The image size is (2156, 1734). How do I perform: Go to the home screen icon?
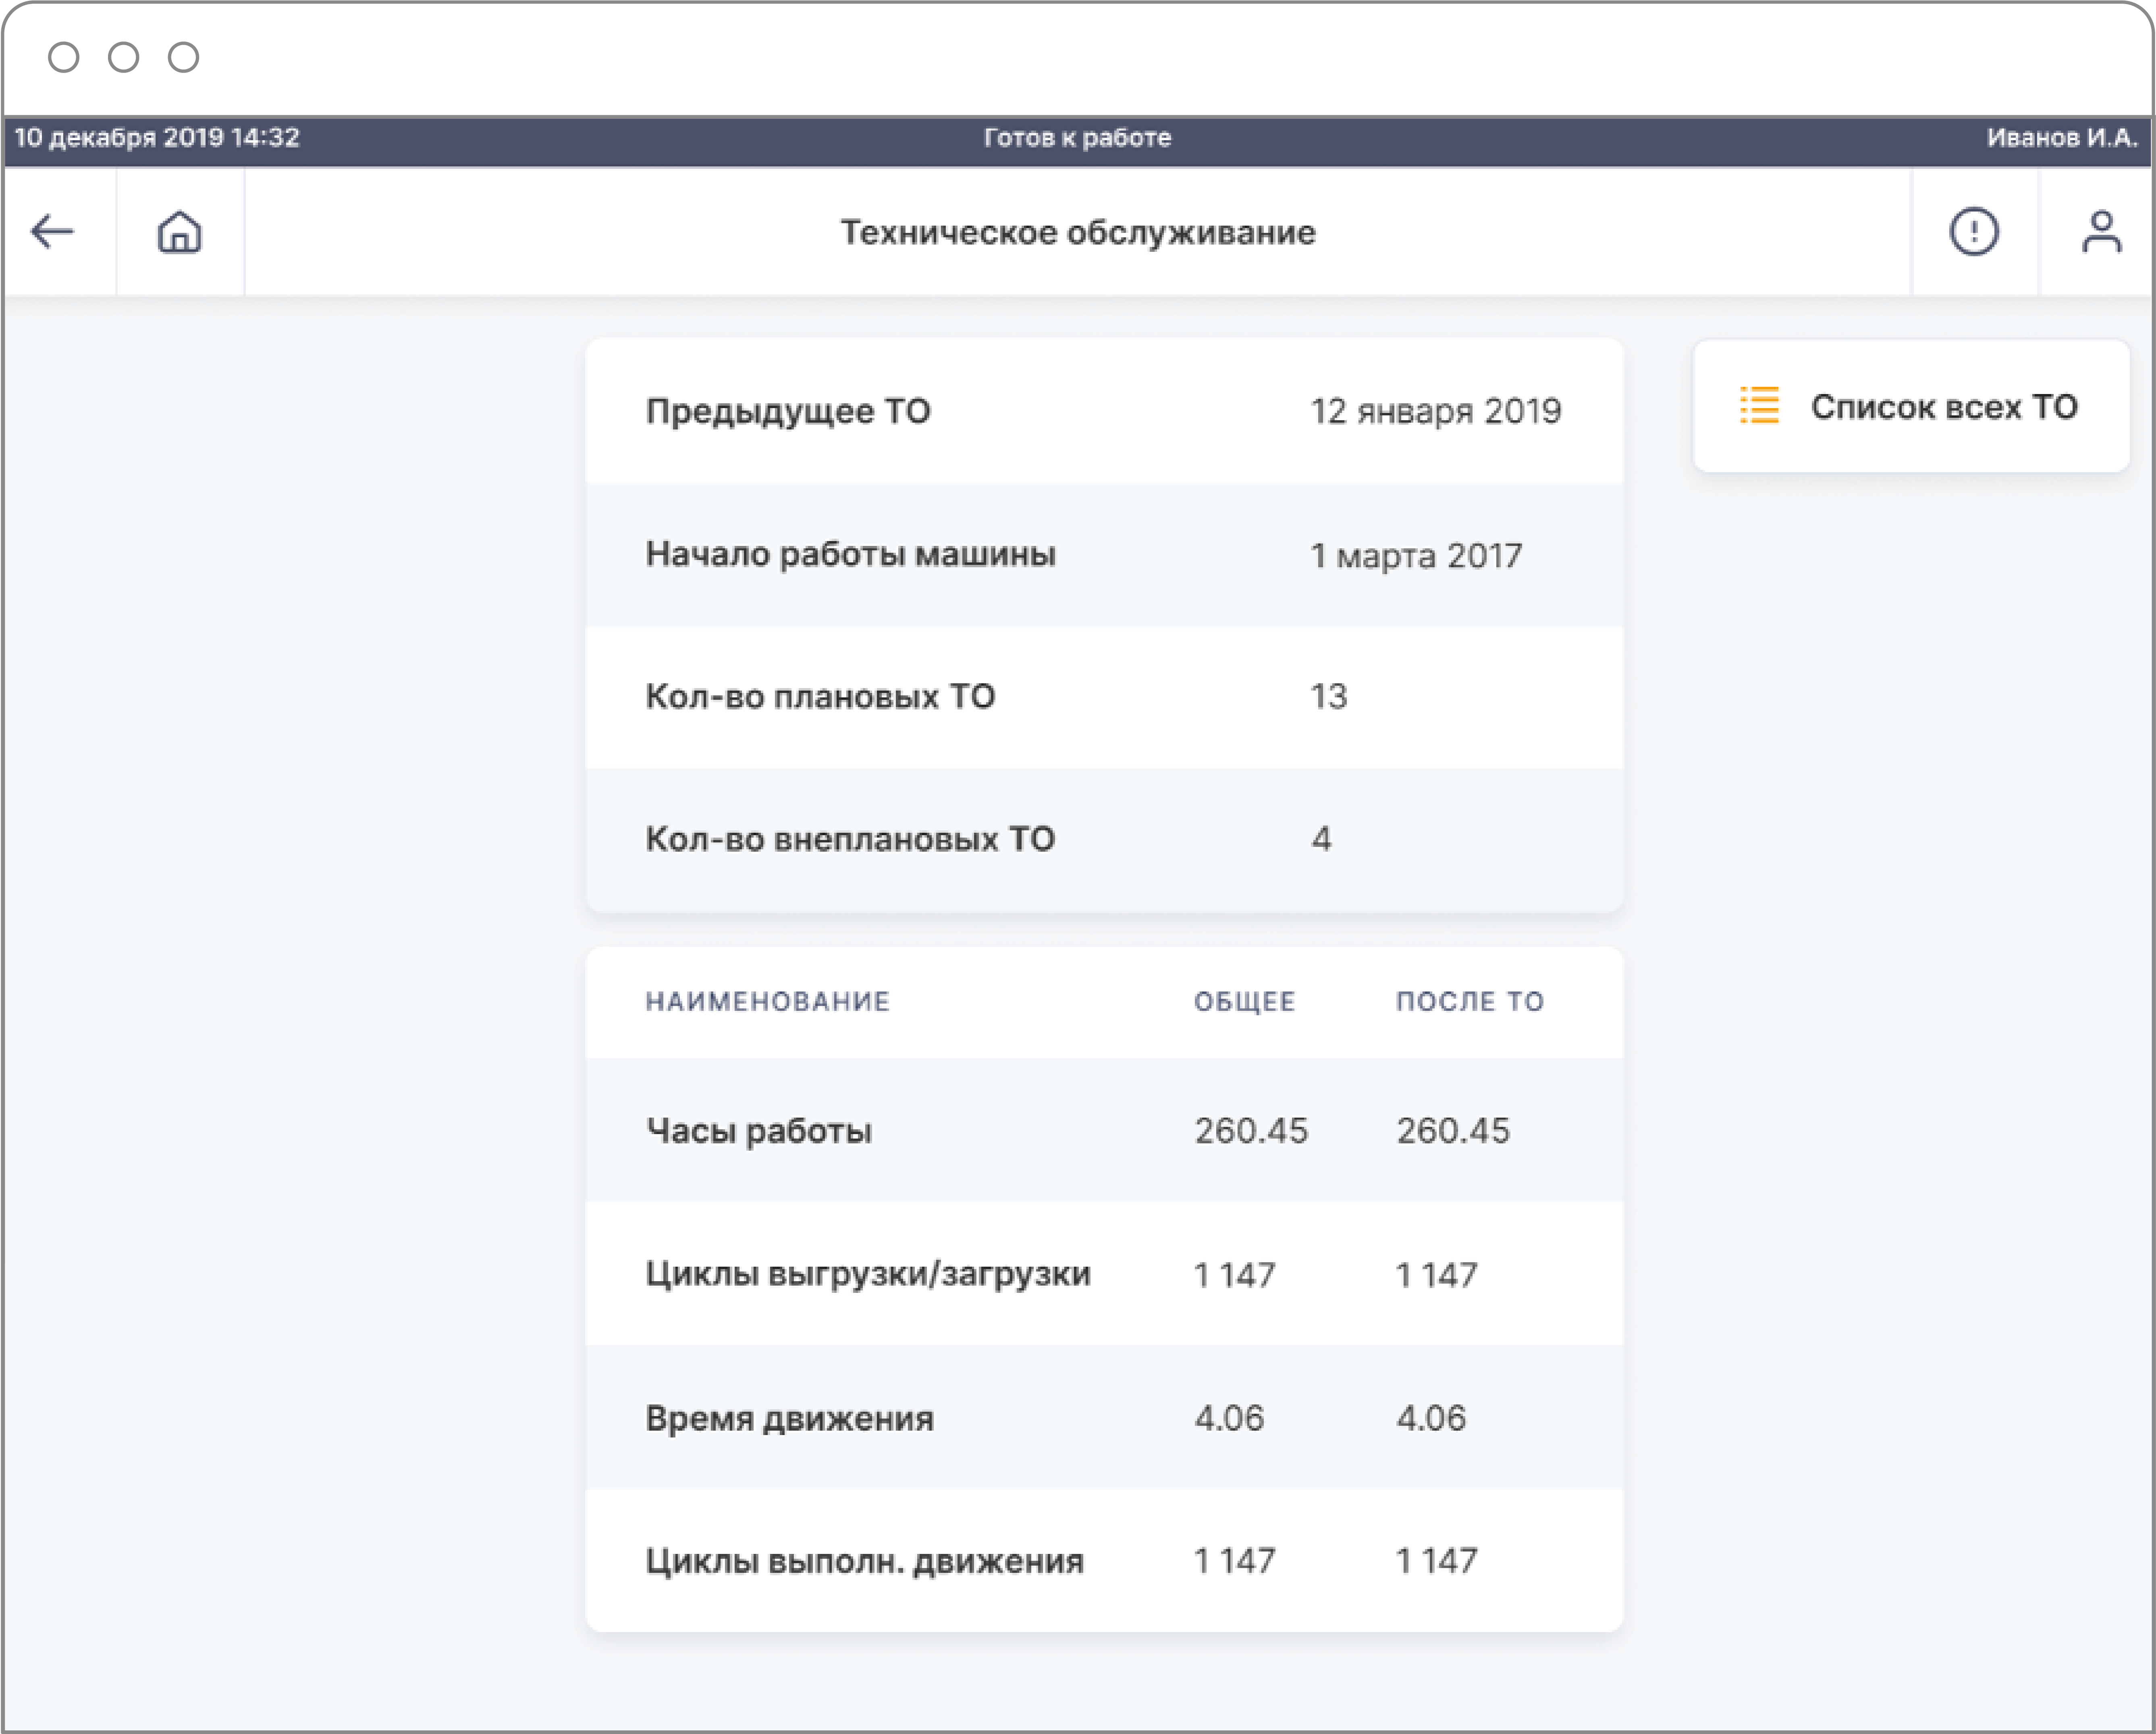[180, 232]
